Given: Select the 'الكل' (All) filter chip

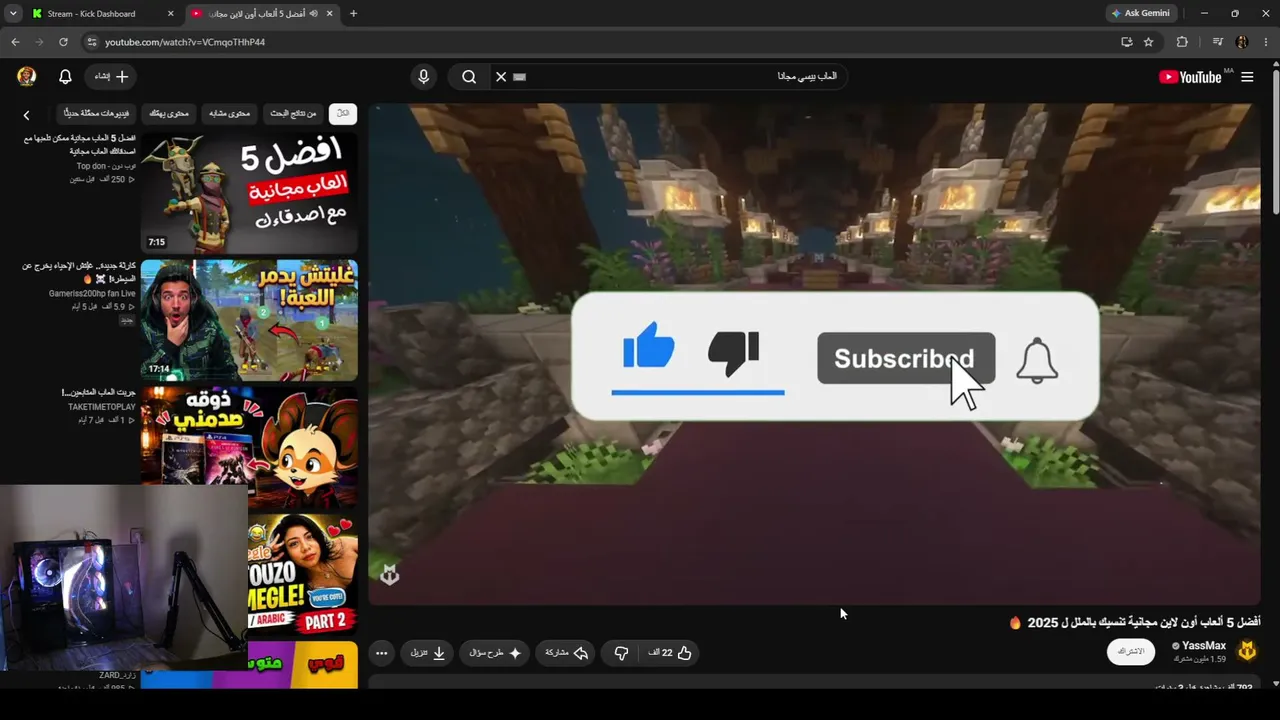Looking at the screenshot, I should 343,113.
